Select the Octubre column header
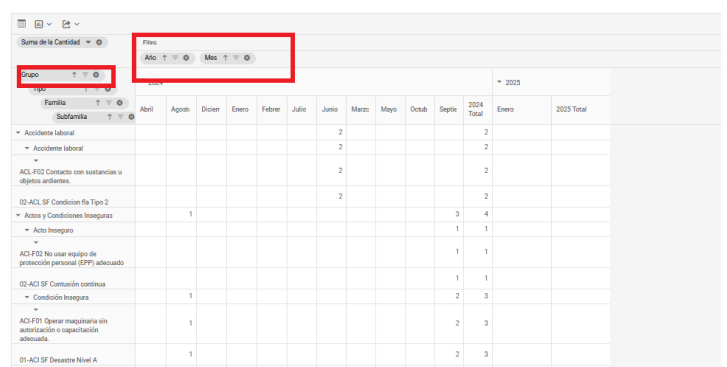 (419, 109)
